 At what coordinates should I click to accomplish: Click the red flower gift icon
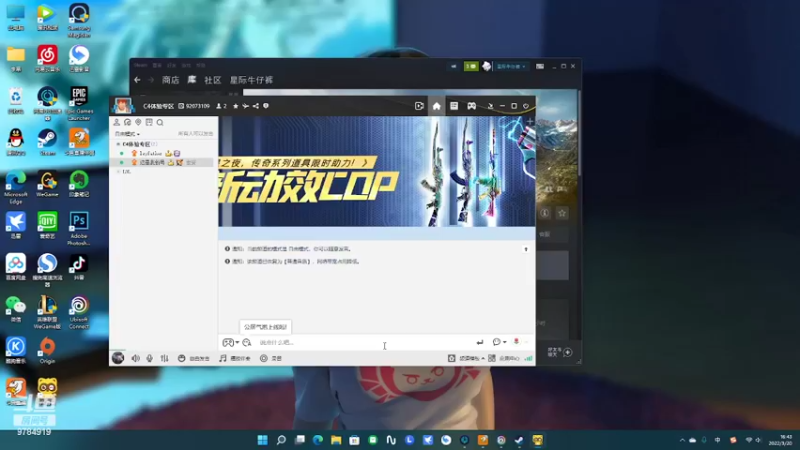[x=516, y=341]
